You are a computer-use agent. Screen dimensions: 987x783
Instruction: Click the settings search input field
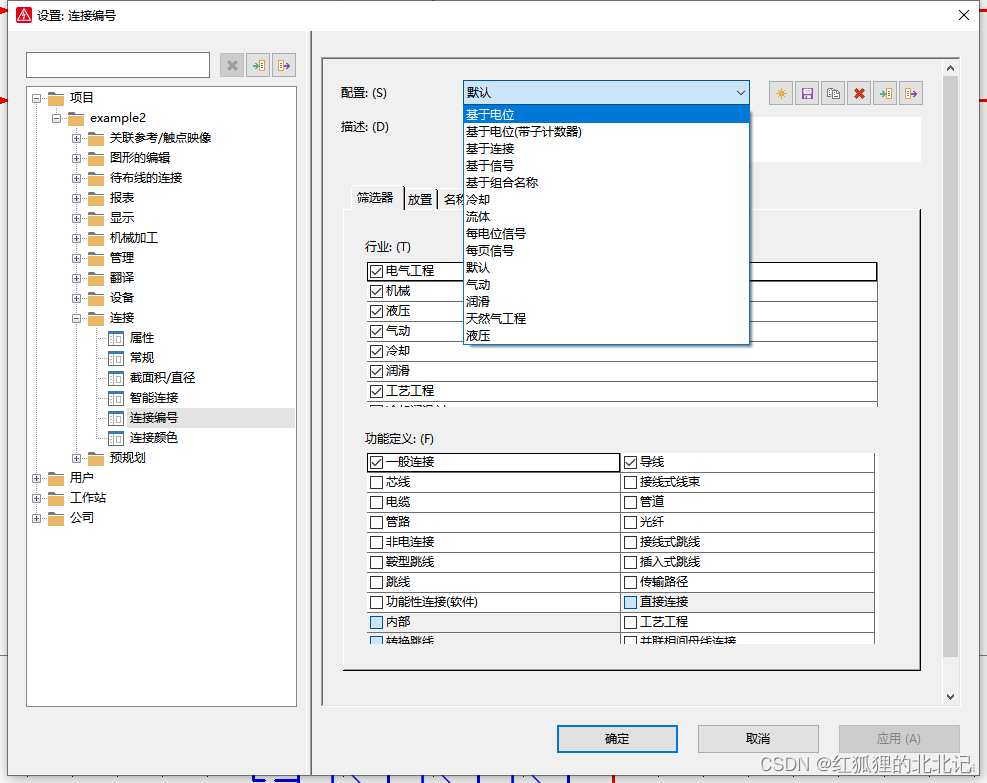pyautogui.click(x=118, y=65)
